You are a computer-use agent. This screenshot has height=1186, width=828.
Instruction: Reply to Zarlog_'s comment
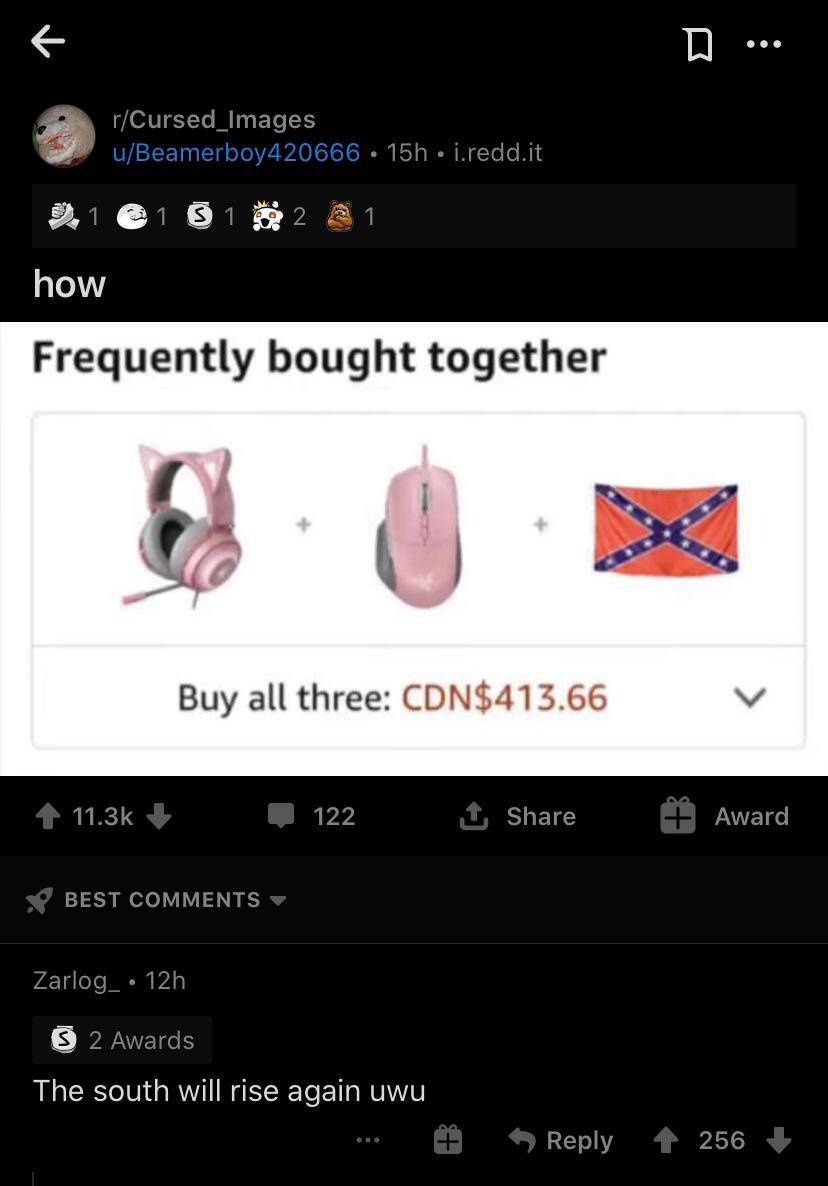560,1140
